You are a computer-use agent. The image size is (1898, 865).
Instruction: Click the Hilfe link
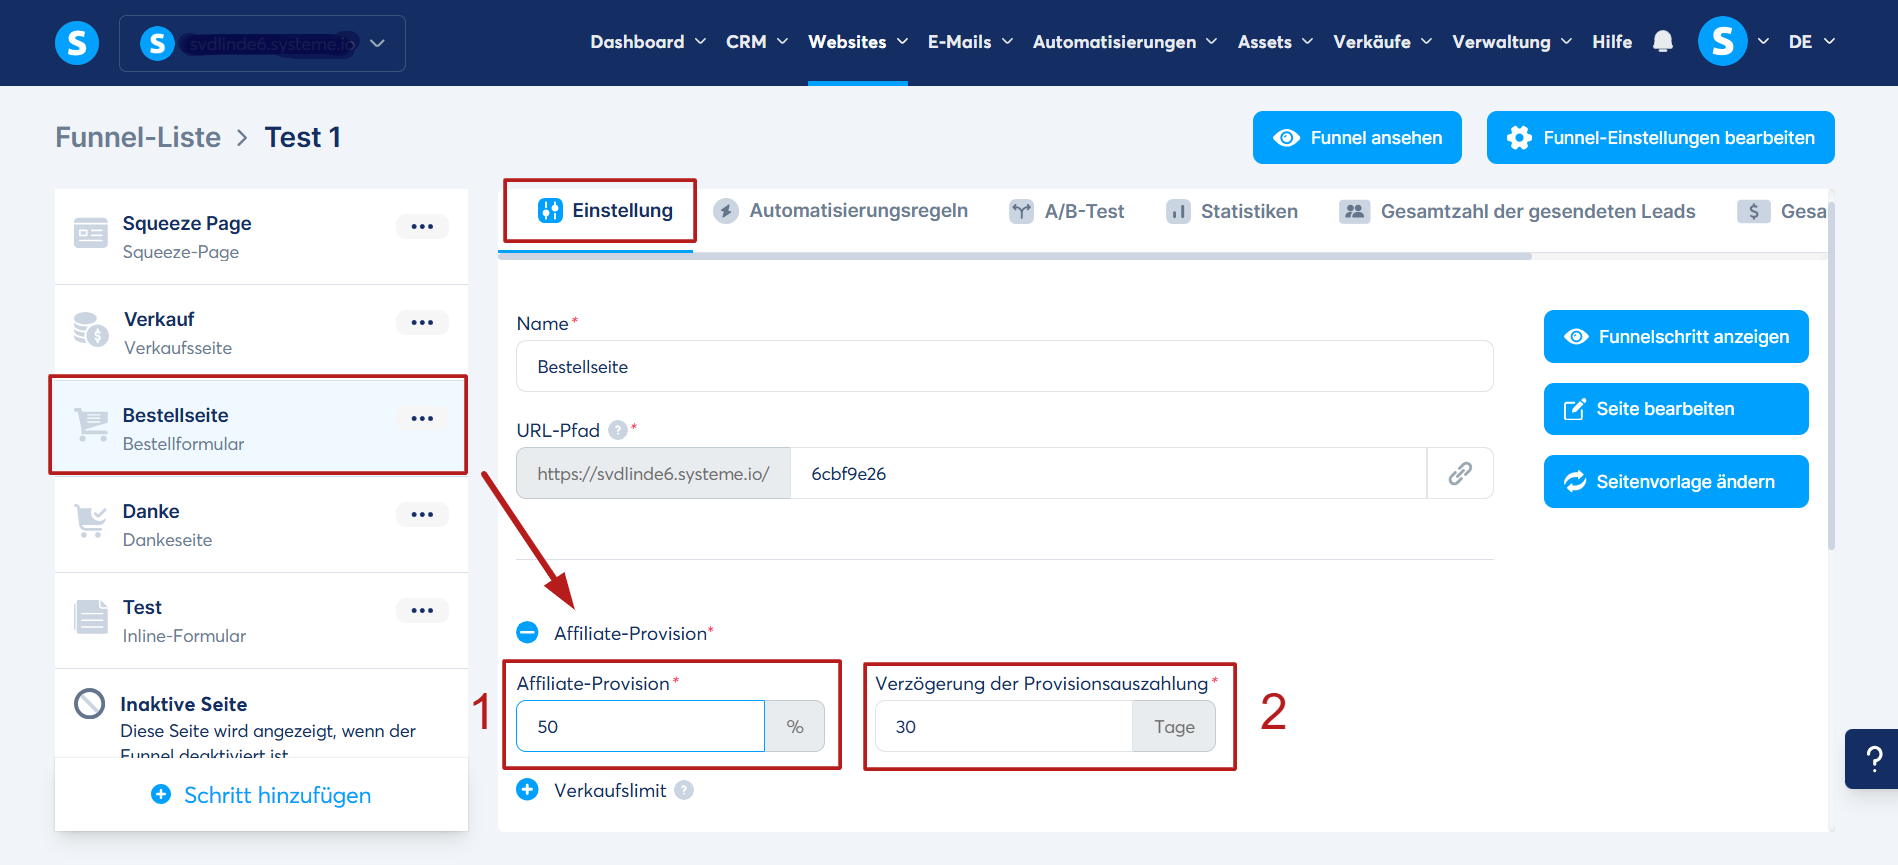pyautogui.click(x=1612, y=42)
